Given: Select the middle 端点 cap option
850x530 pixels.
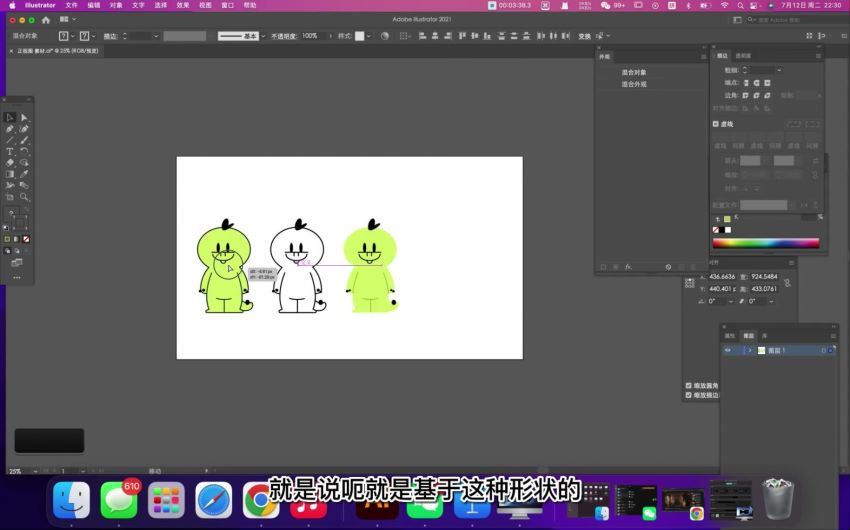Looking at the screenshot, I should click(x=756, y=83).
